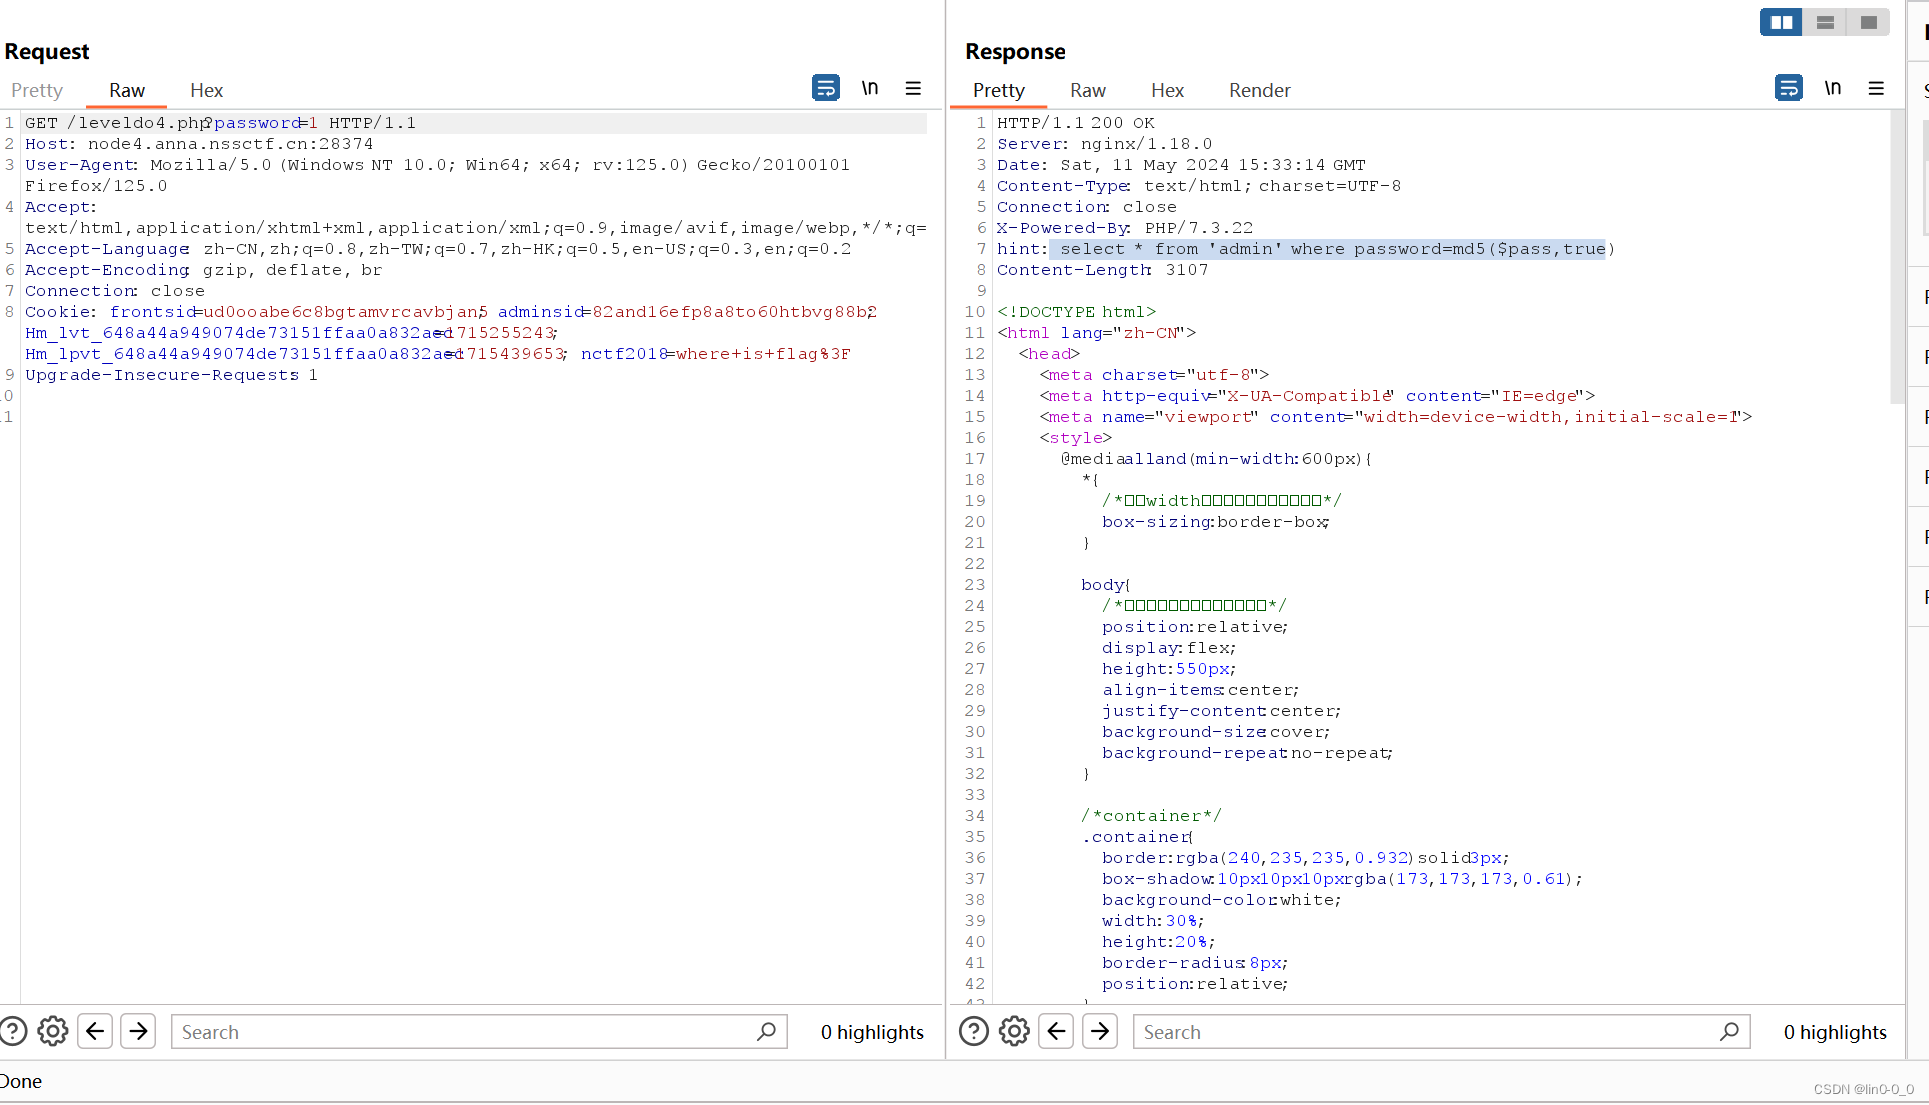Open Response search settings gear
The image size is (1929, 1105).
1014,1031
